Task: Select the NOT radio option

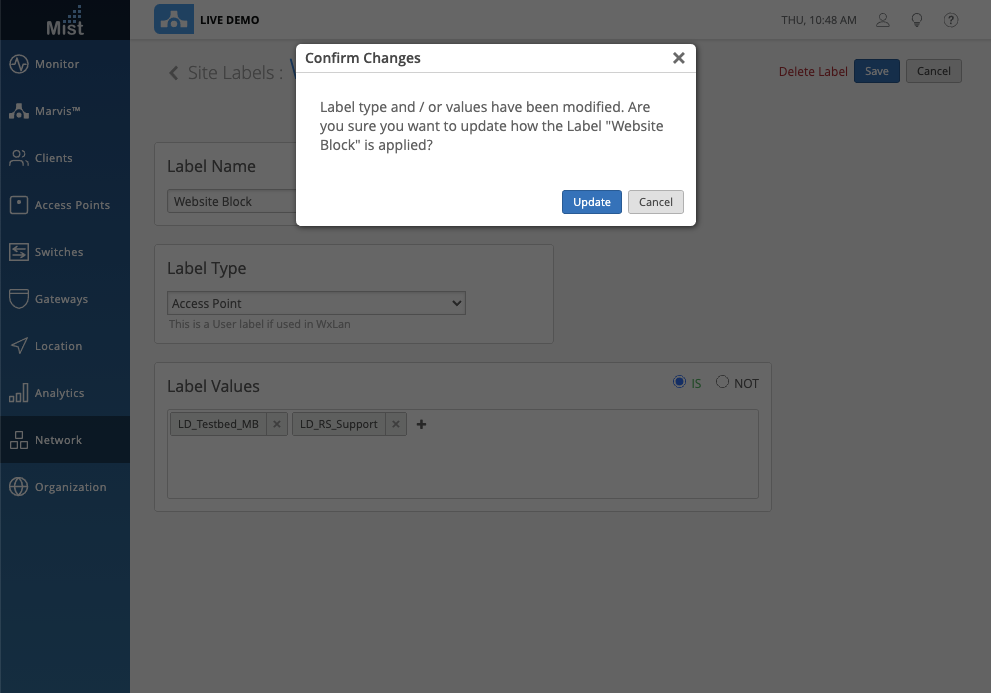Action: [722, 382]
